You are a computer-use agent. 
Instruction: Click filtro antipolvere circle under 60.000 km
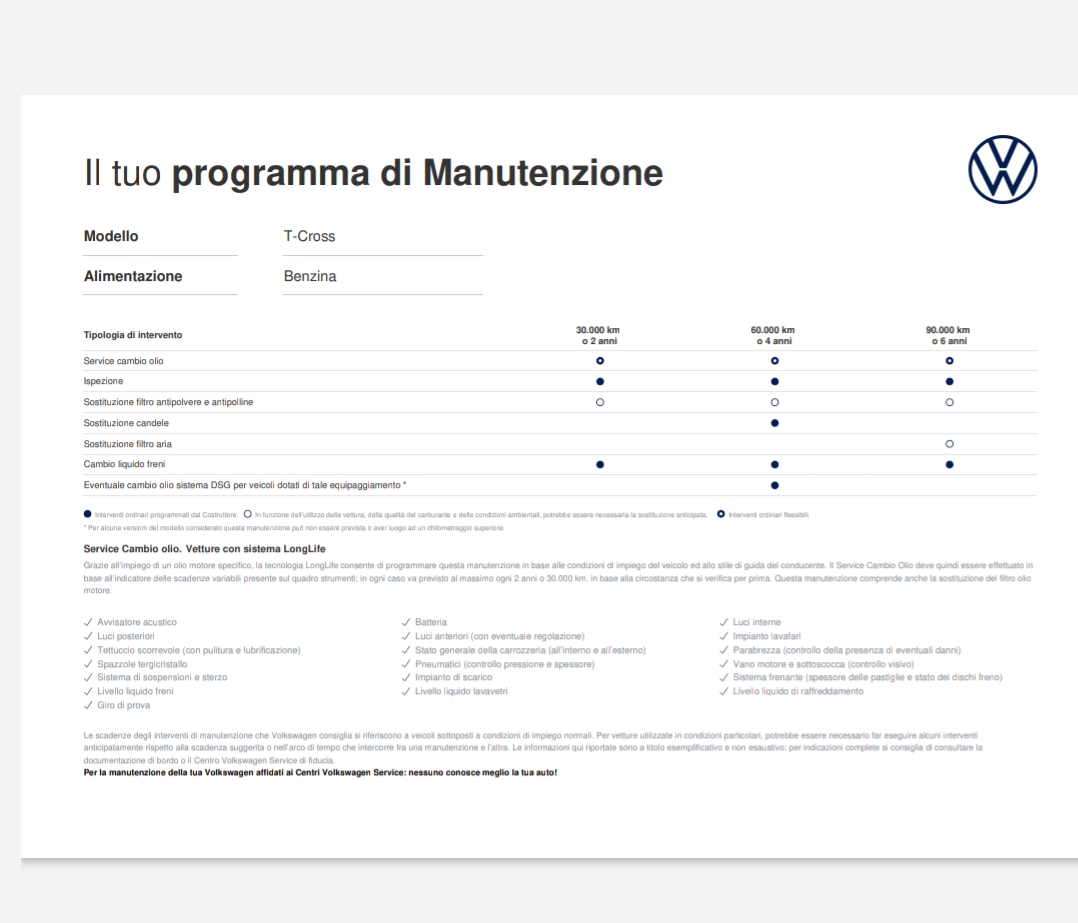click(x=774, y=402)
